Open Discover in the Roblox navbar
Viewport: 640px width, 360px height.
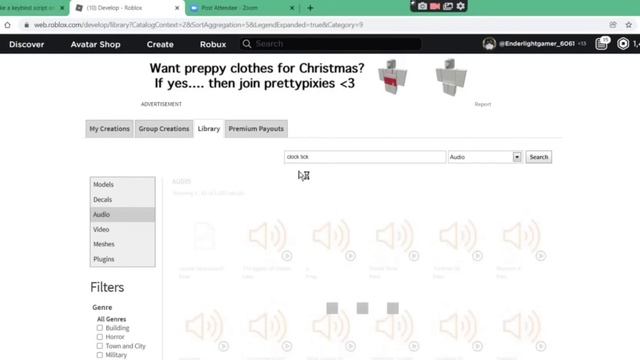(27, 44)
